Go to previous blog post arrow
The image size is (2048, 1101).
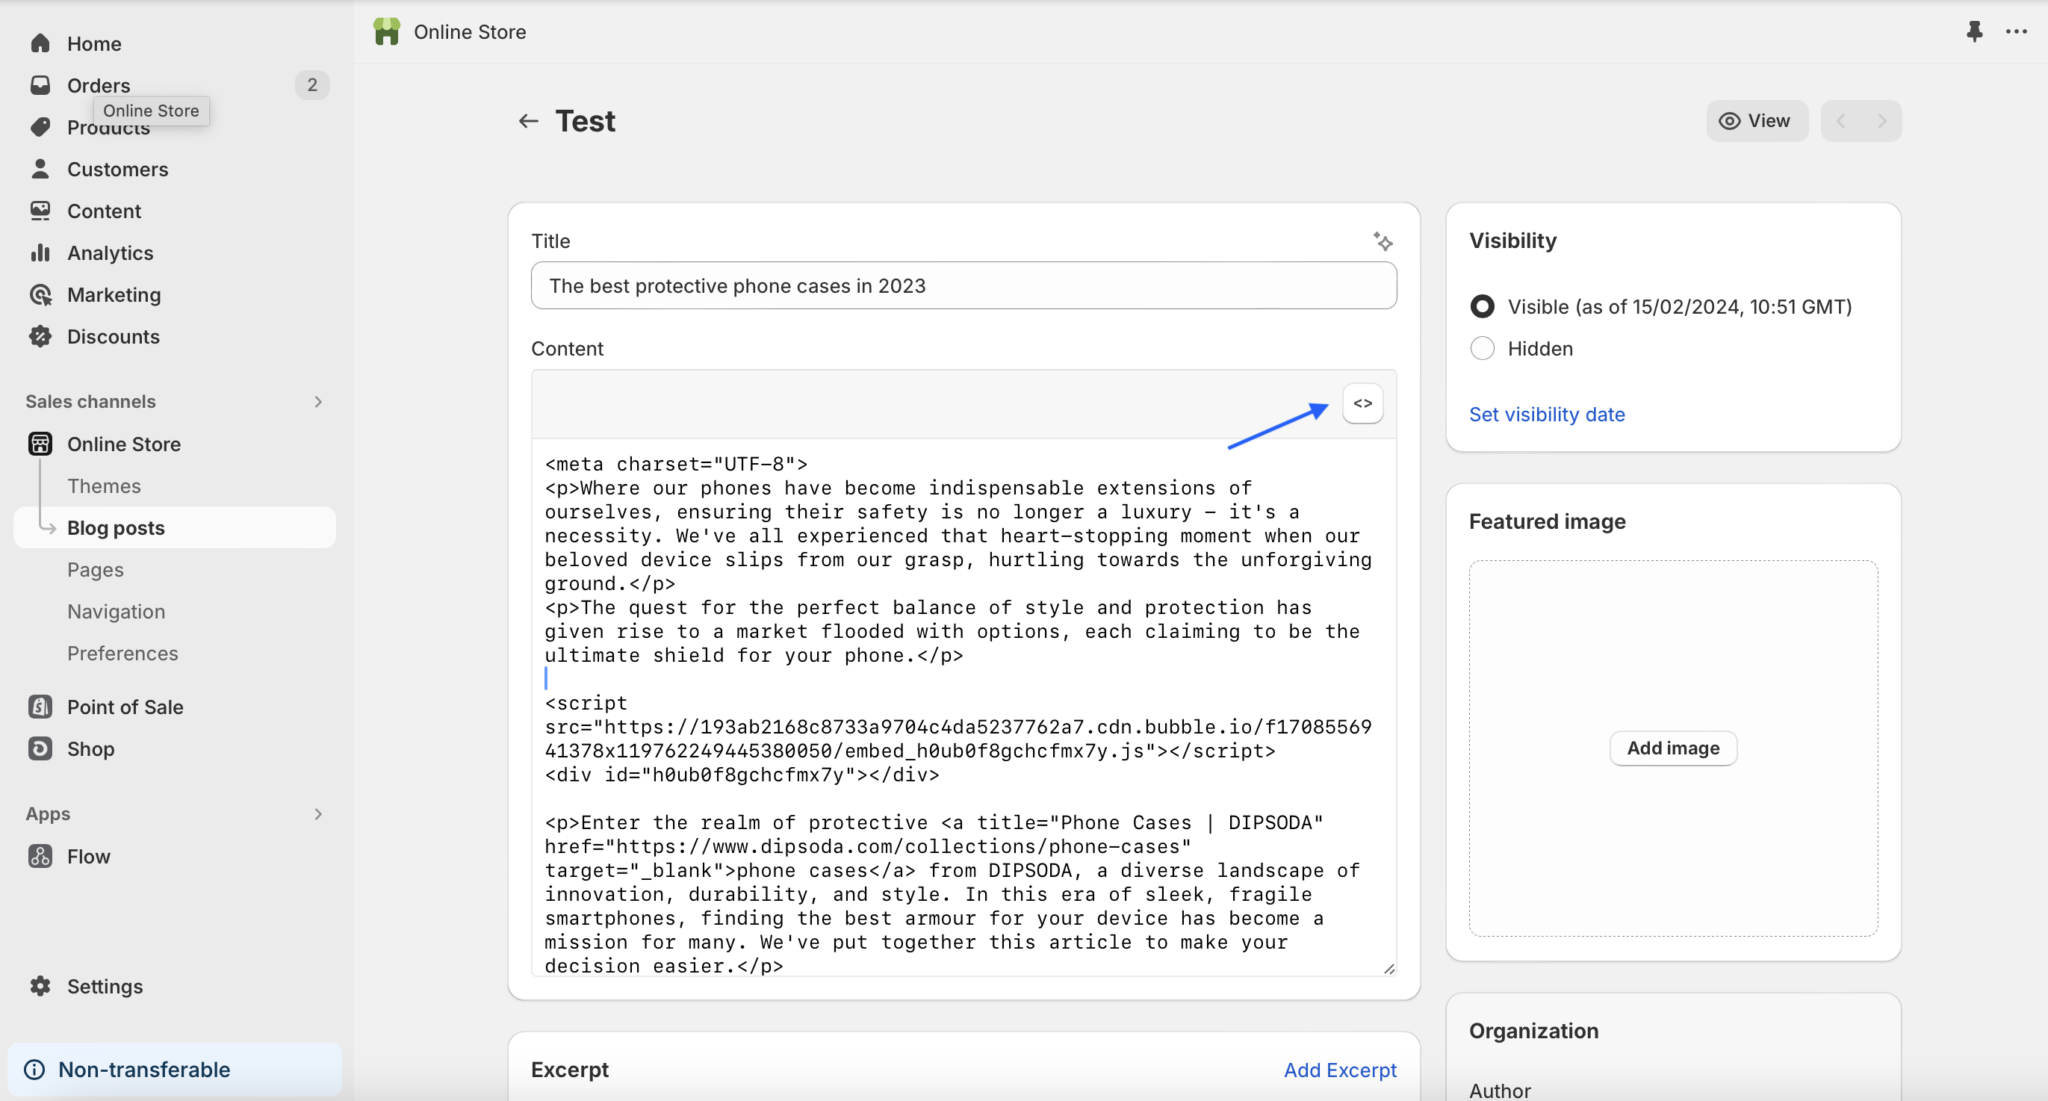click(x=1841, y=121)
